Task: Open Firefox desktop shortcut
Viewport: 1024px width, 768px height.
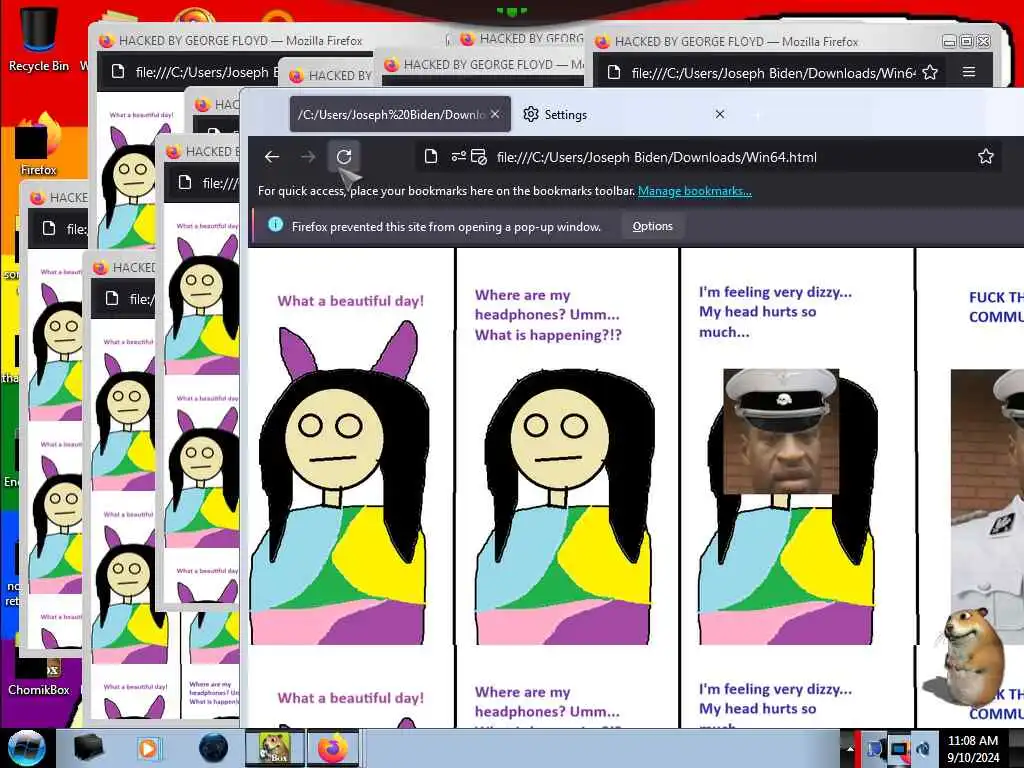Action: [x=38, y=144]
